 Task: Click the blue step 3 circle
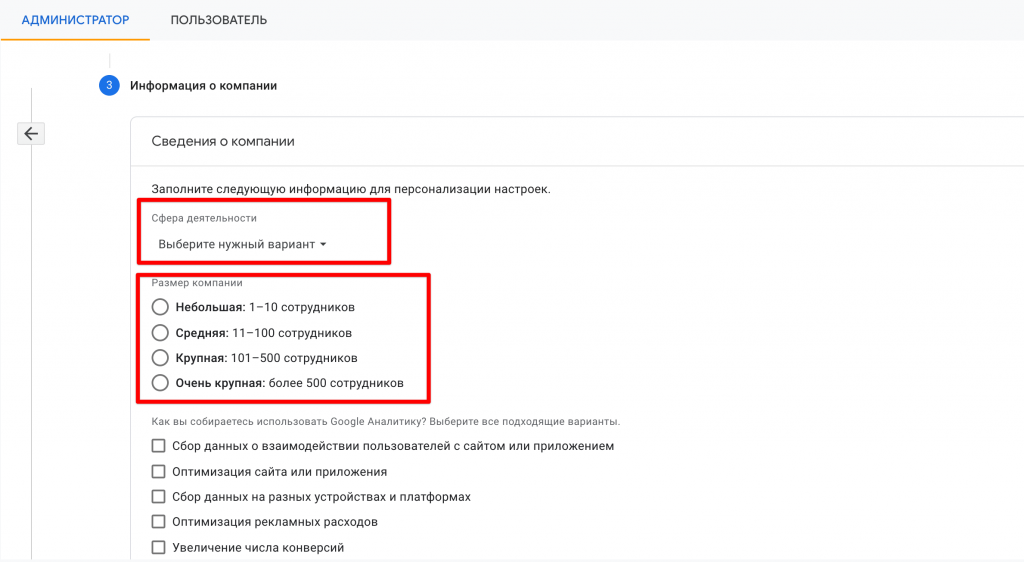109,86
